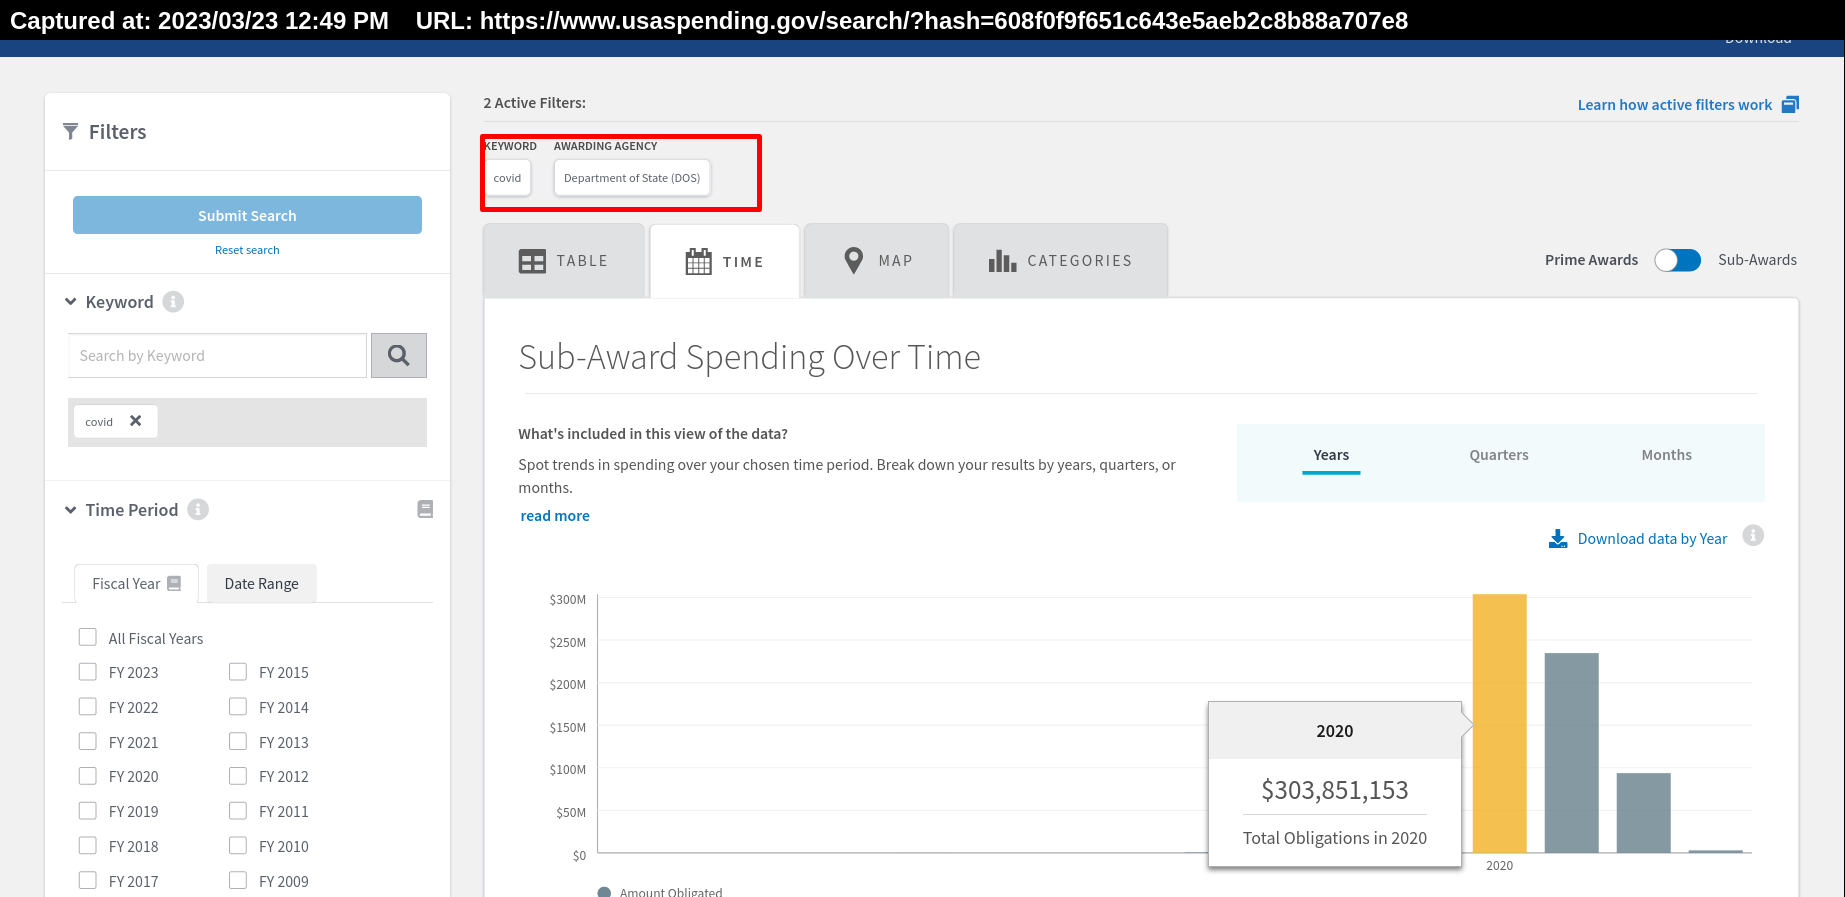The image size is (1845, 897).
Task: Check the FY 2009 checkbox
Action: (x=238, y=880)
